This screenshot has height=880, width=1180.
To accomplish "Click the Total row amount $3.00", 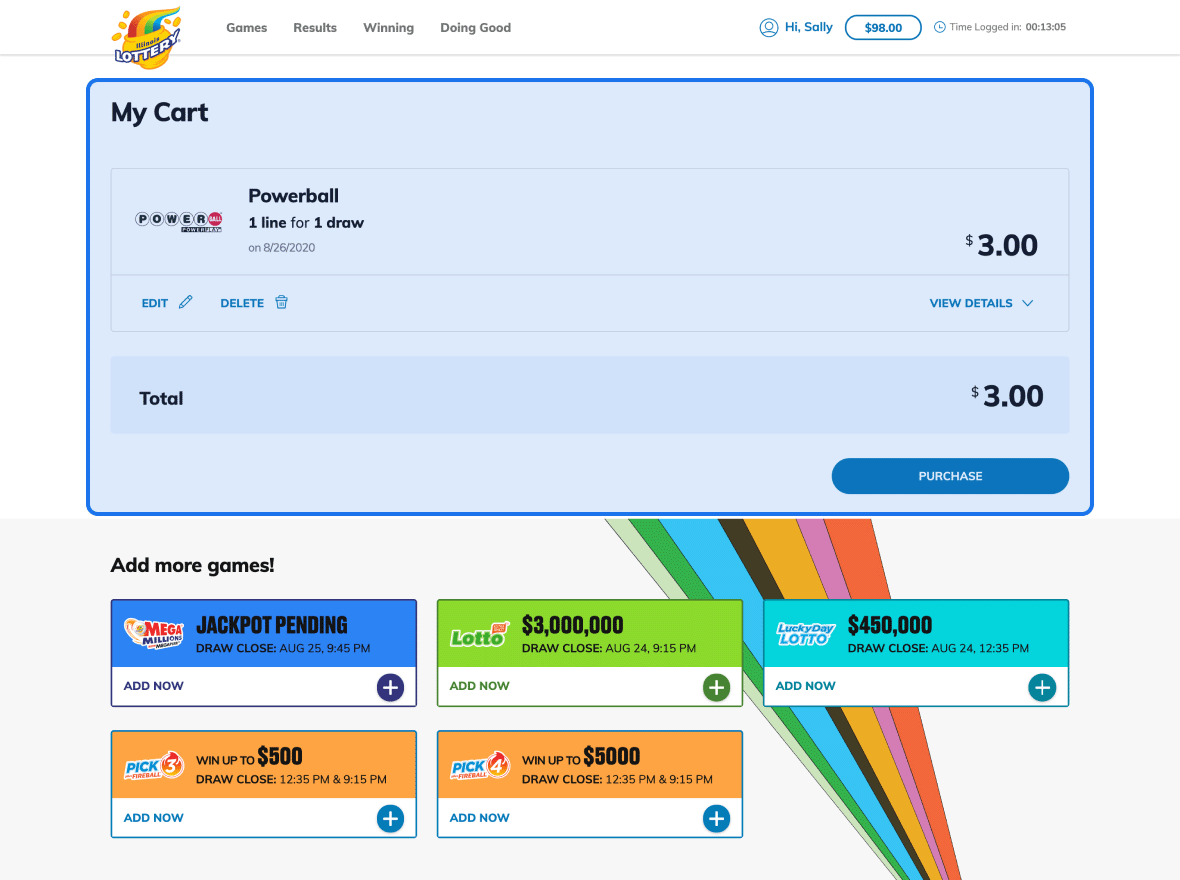I will coord(1007,396).
